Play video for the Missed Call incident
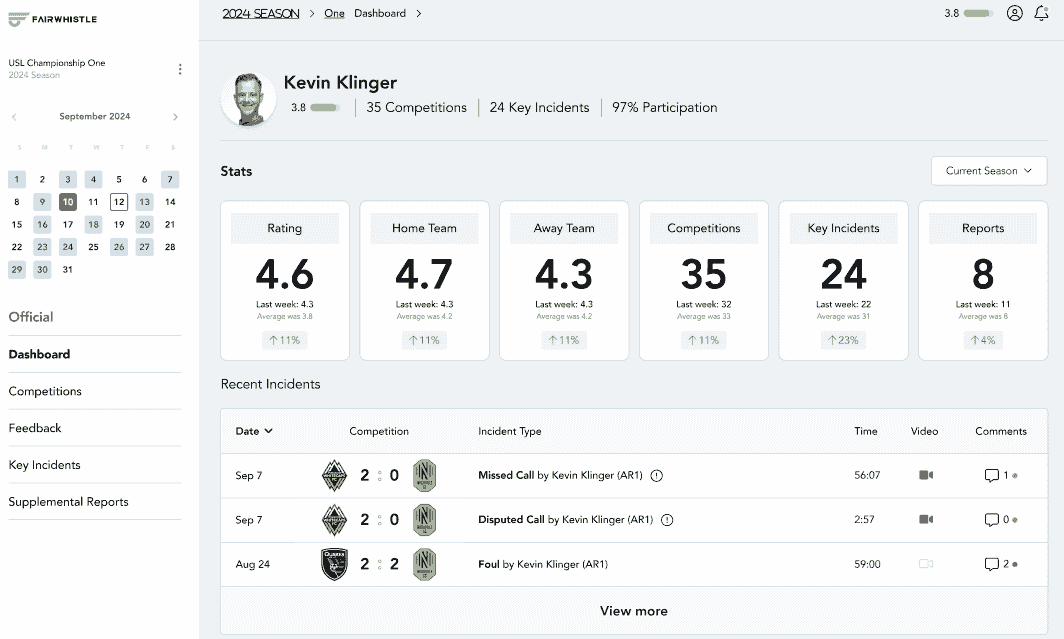Viewport: 1064px width, 639px height. coord(926,475)
